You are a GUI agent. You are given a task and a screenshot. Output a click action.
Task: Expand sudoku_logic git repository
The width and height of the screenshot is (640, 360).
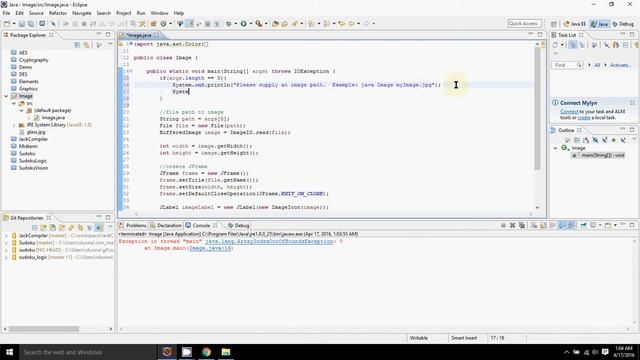(6, 258)
